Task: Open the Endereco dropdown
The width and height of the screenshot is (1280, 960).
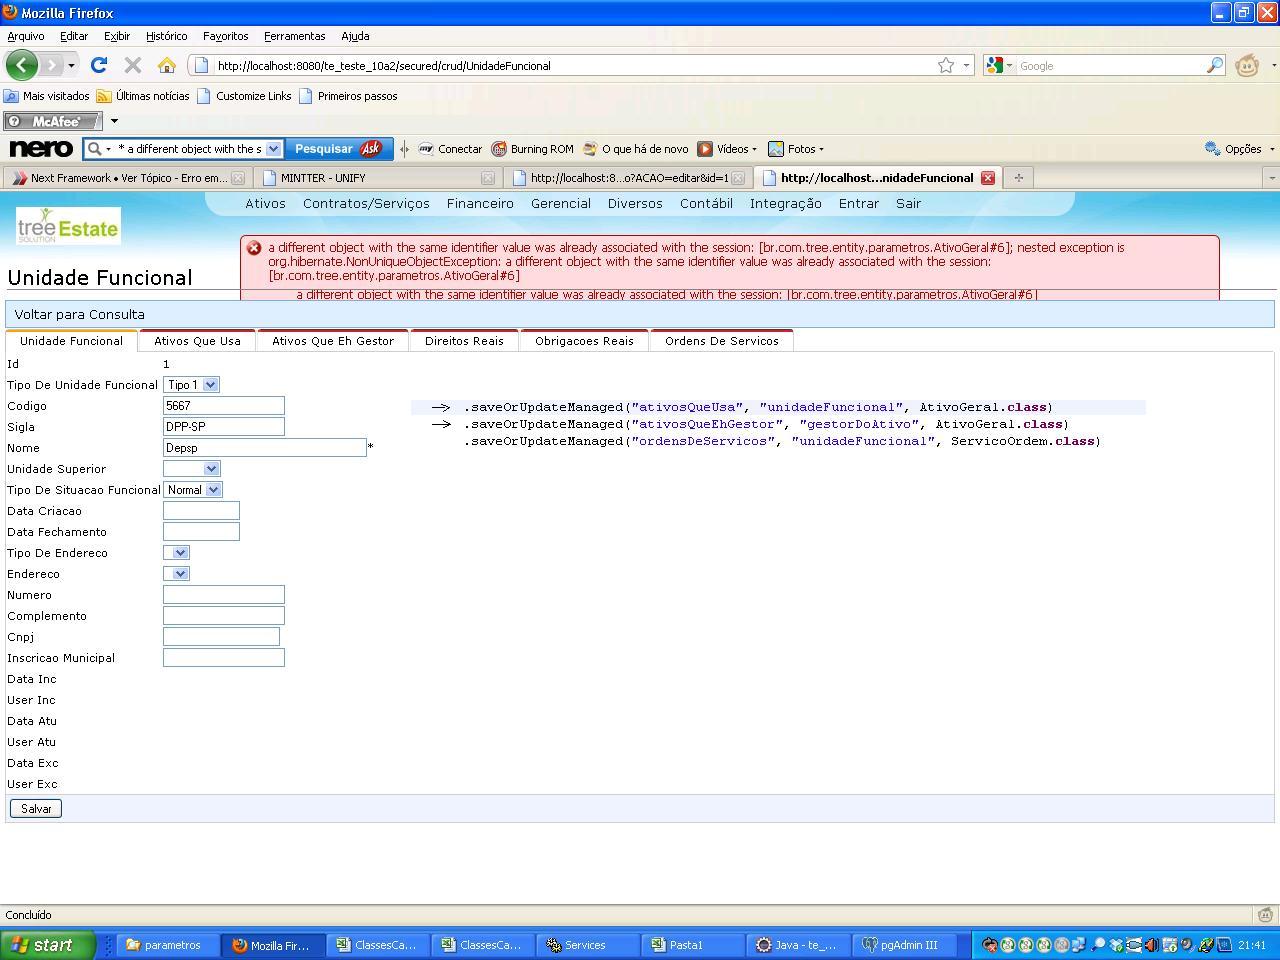Action: (x=176, y=574)
